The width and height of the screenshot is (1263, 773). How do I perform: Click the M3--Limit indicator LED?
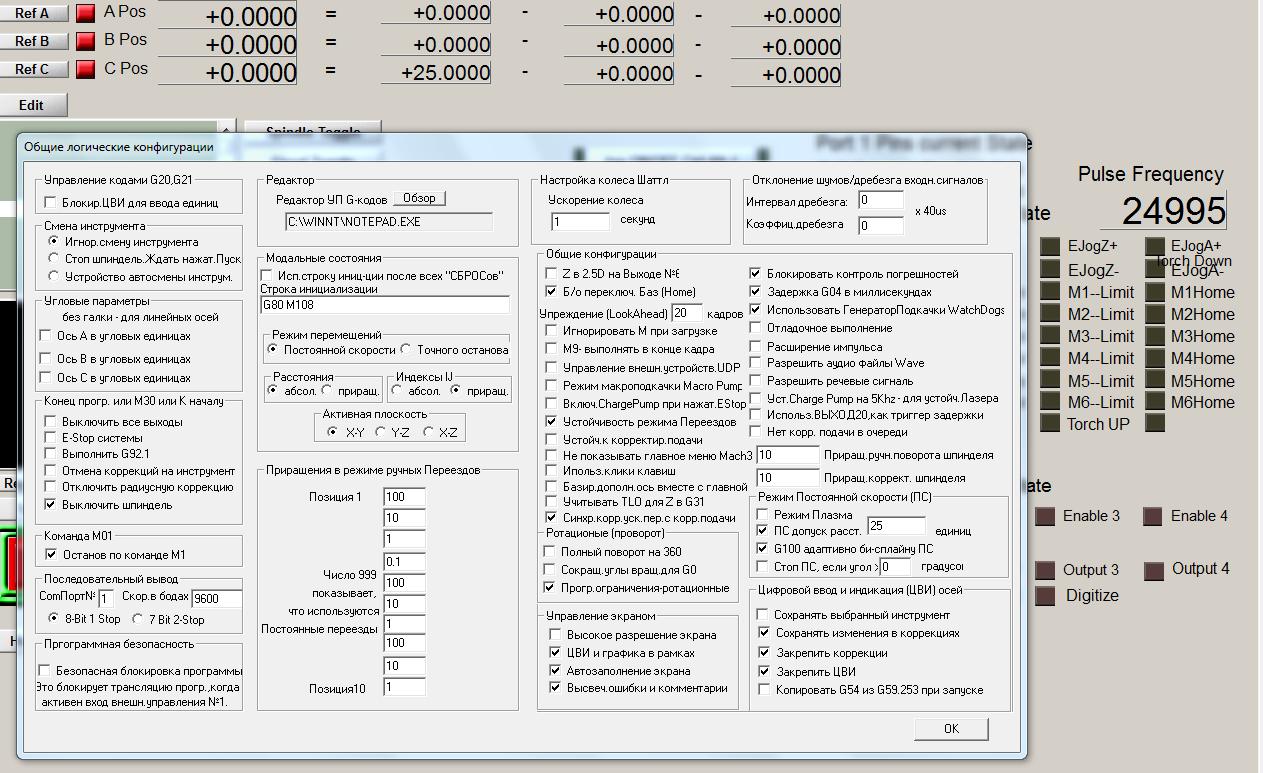(1049, 336)
